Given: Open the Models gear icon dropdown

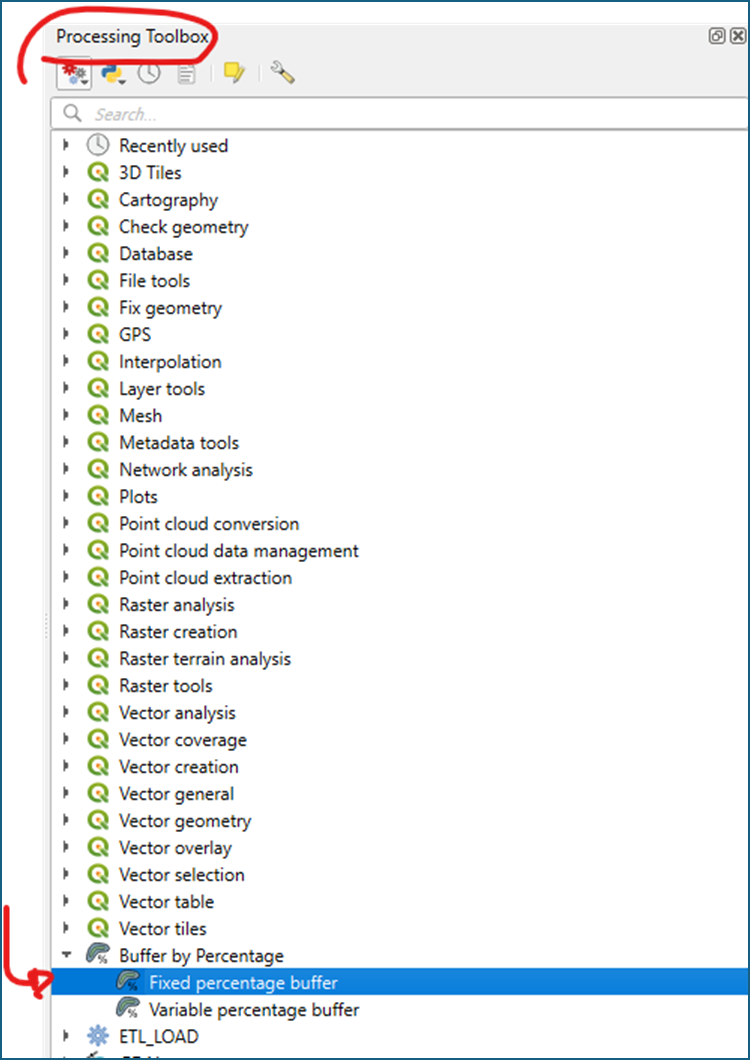Looking at the screenshot, I should coord(73,74).
